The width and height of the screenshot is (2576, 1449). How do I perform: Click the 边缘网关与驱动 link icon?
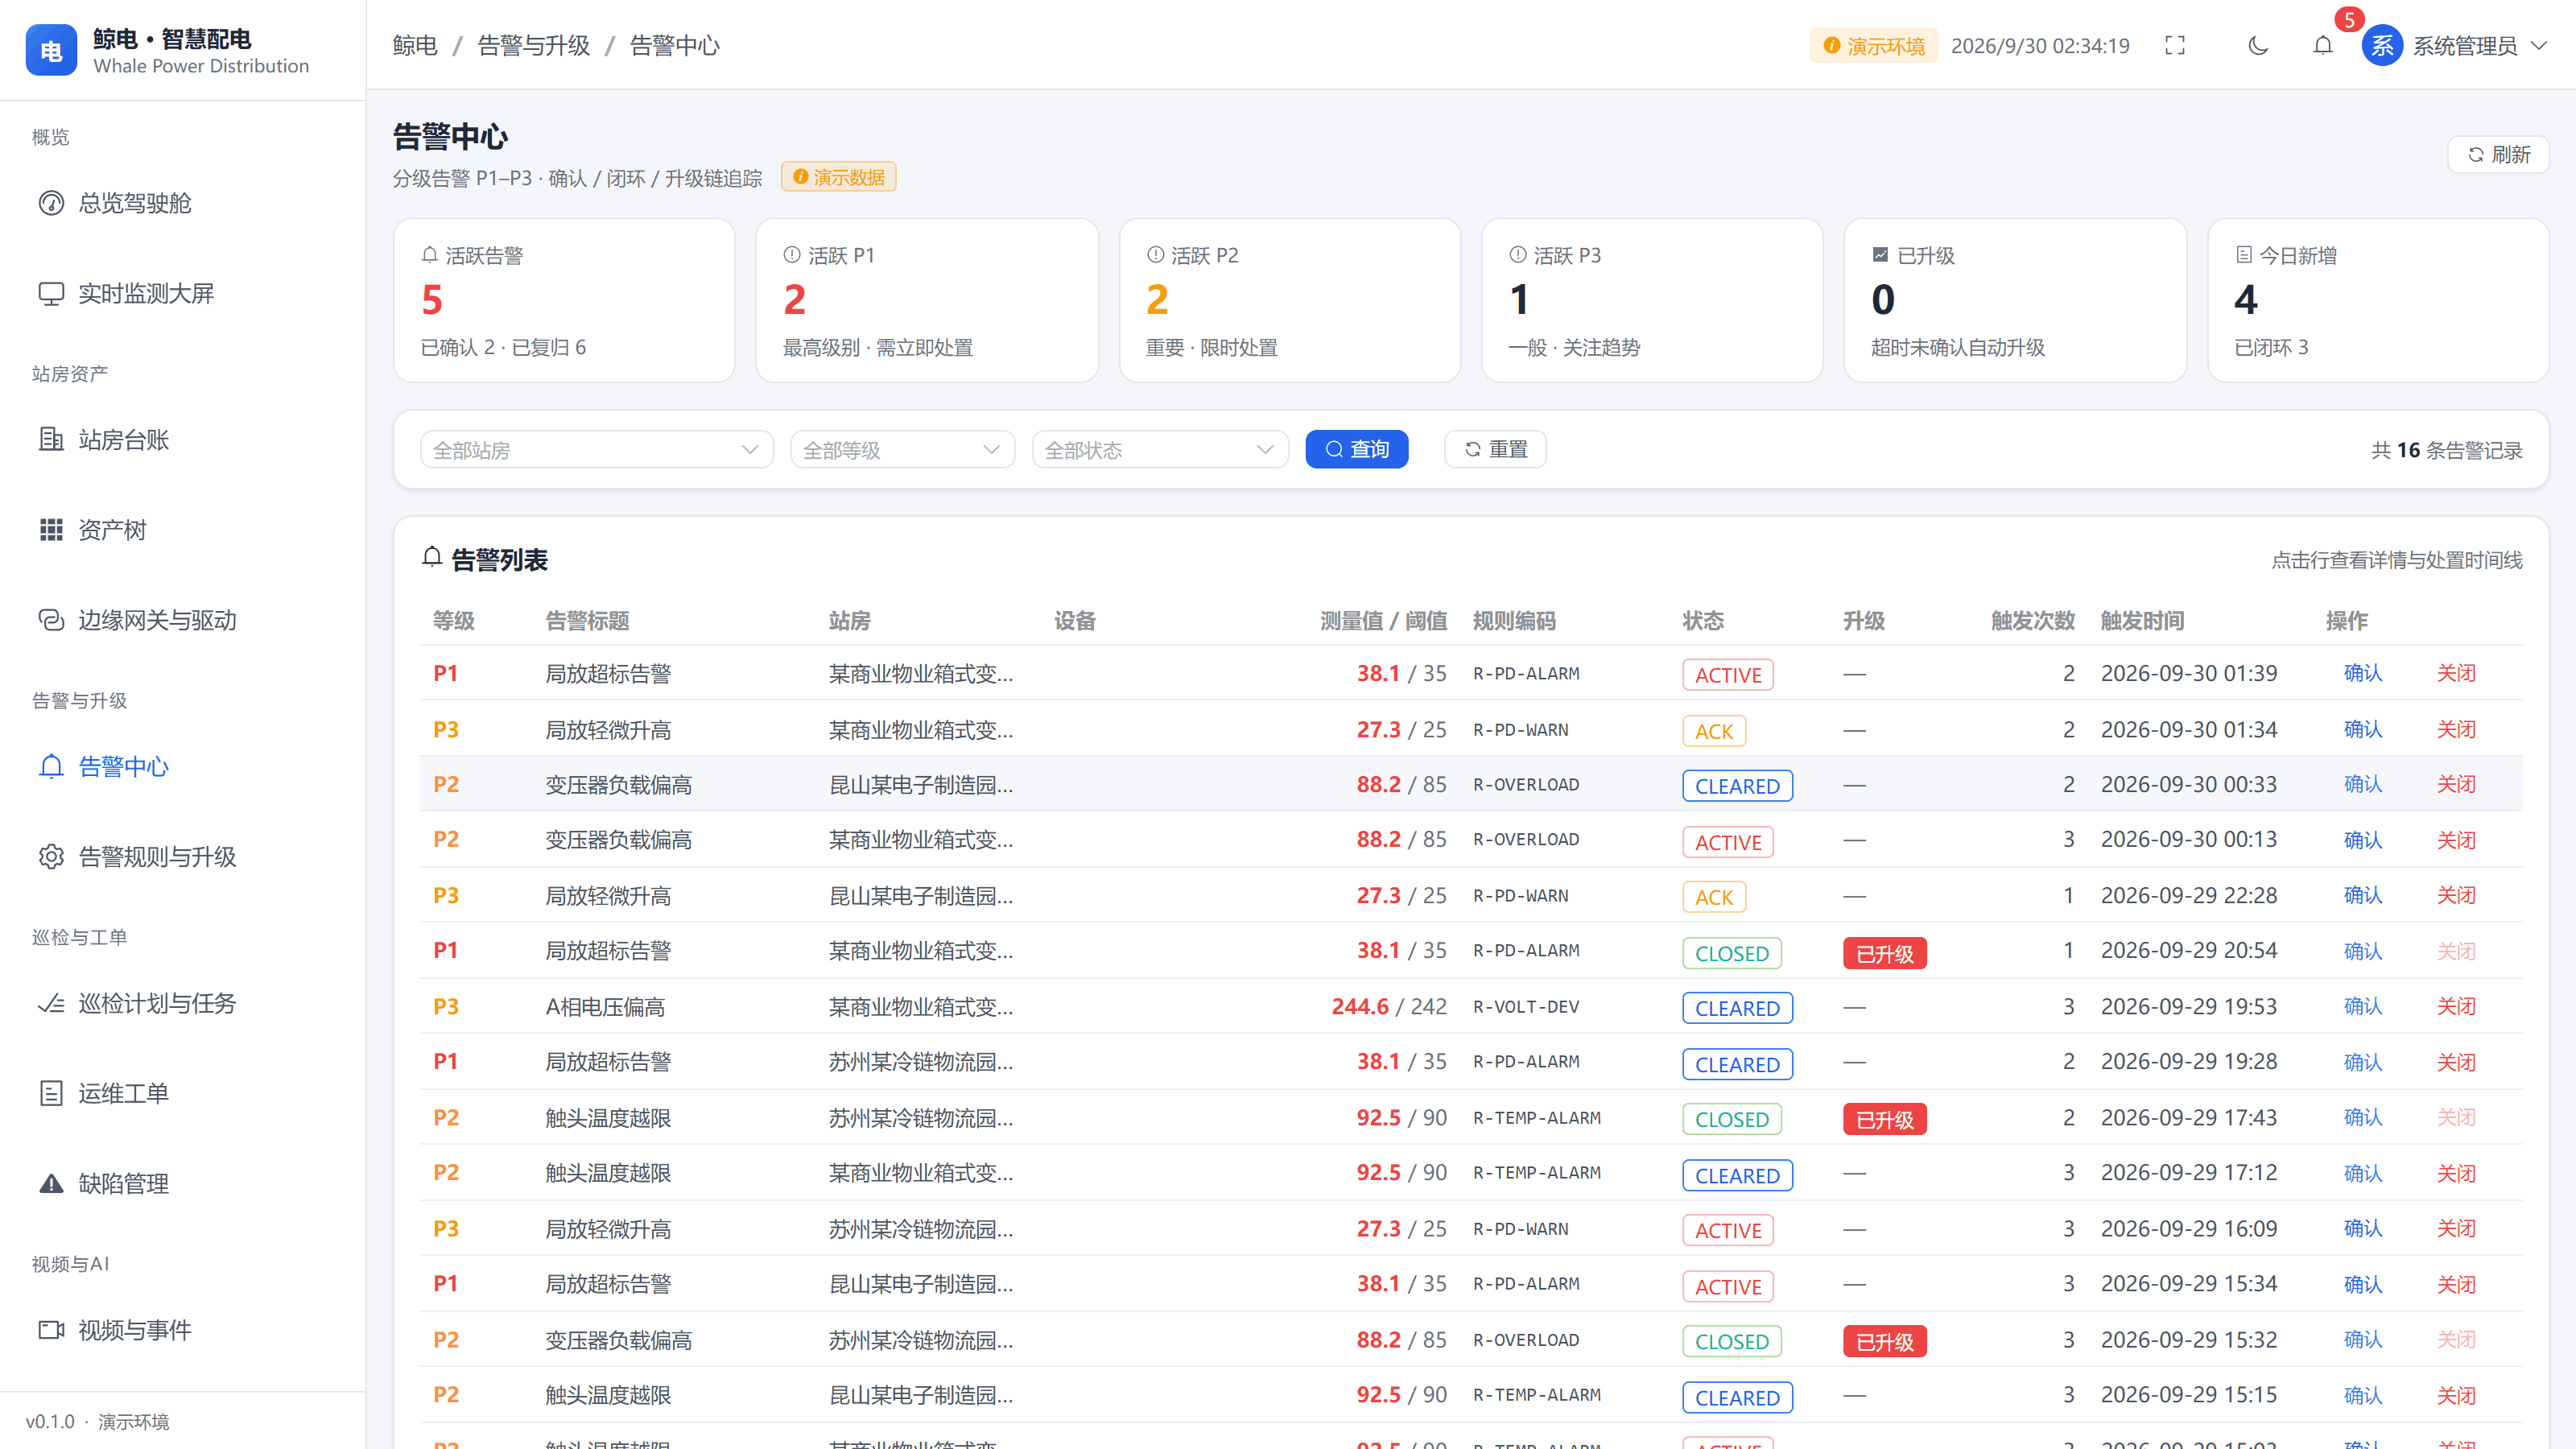[51, 619]
